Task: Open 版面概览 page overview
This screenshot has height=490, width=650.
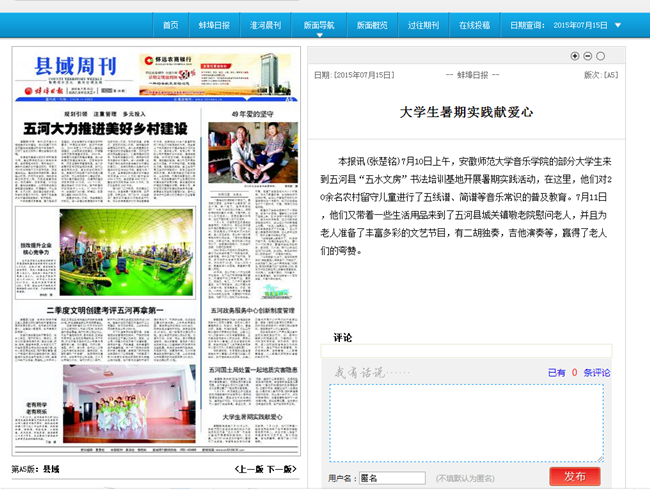Action: (372, 25)
